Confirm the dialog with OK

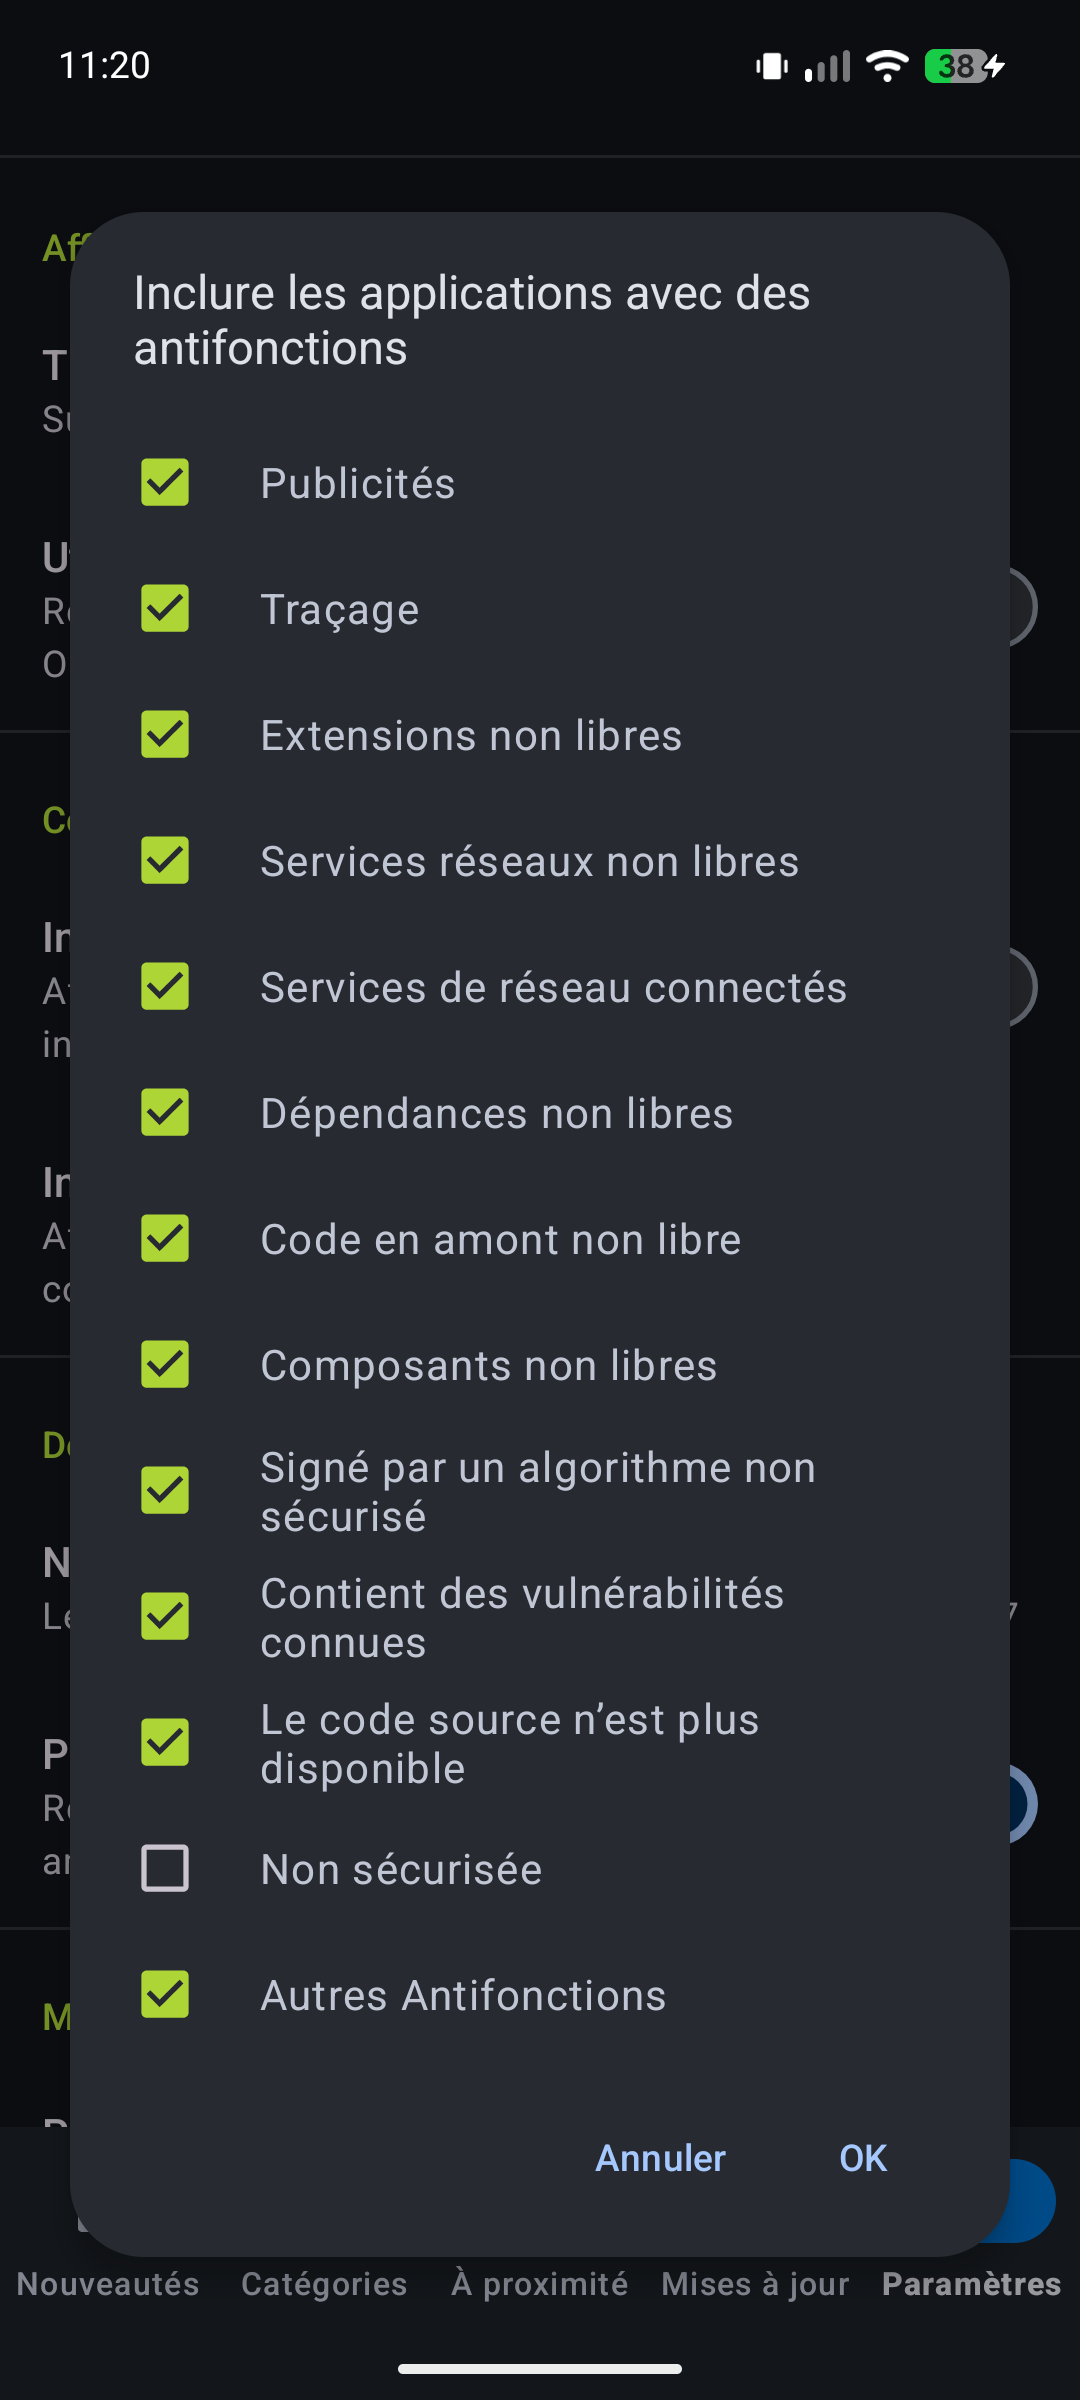coord(863,2158)
